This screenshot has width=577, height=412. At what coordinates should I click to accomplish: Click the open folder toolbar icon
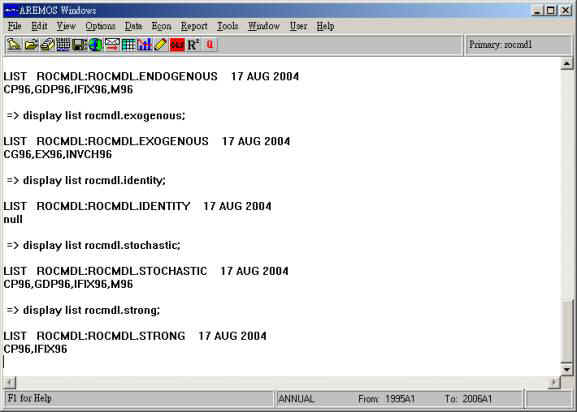coord(31,45)
